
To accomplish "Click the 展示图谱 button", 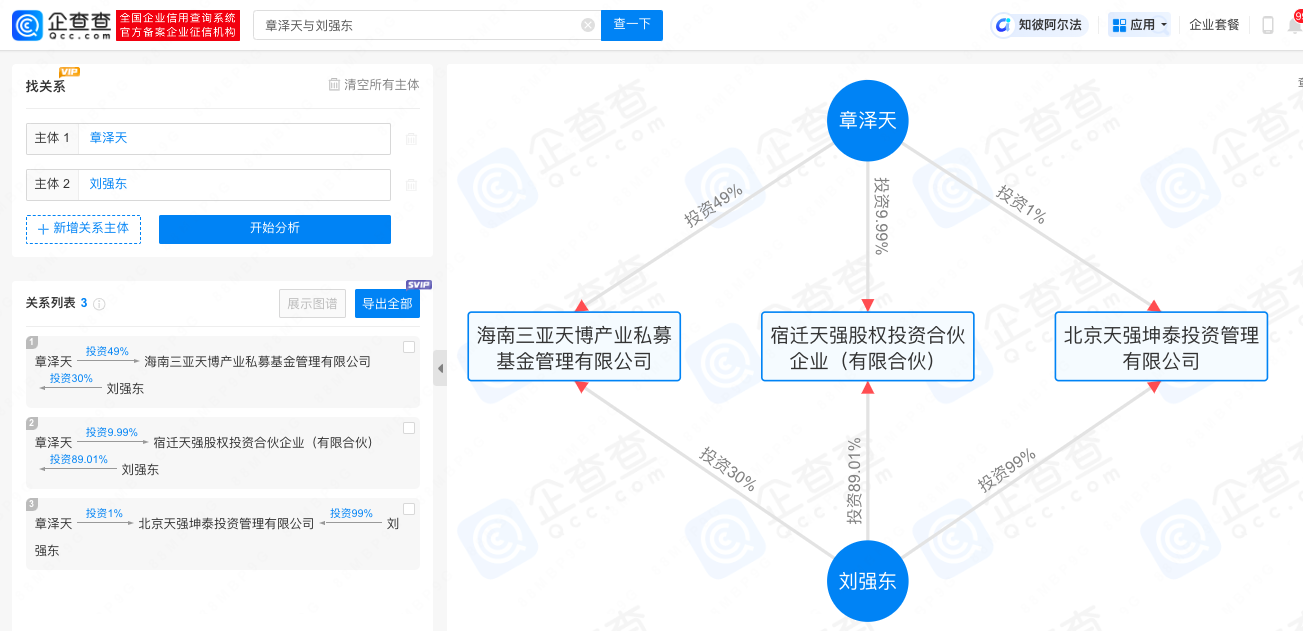I will 313,304.
